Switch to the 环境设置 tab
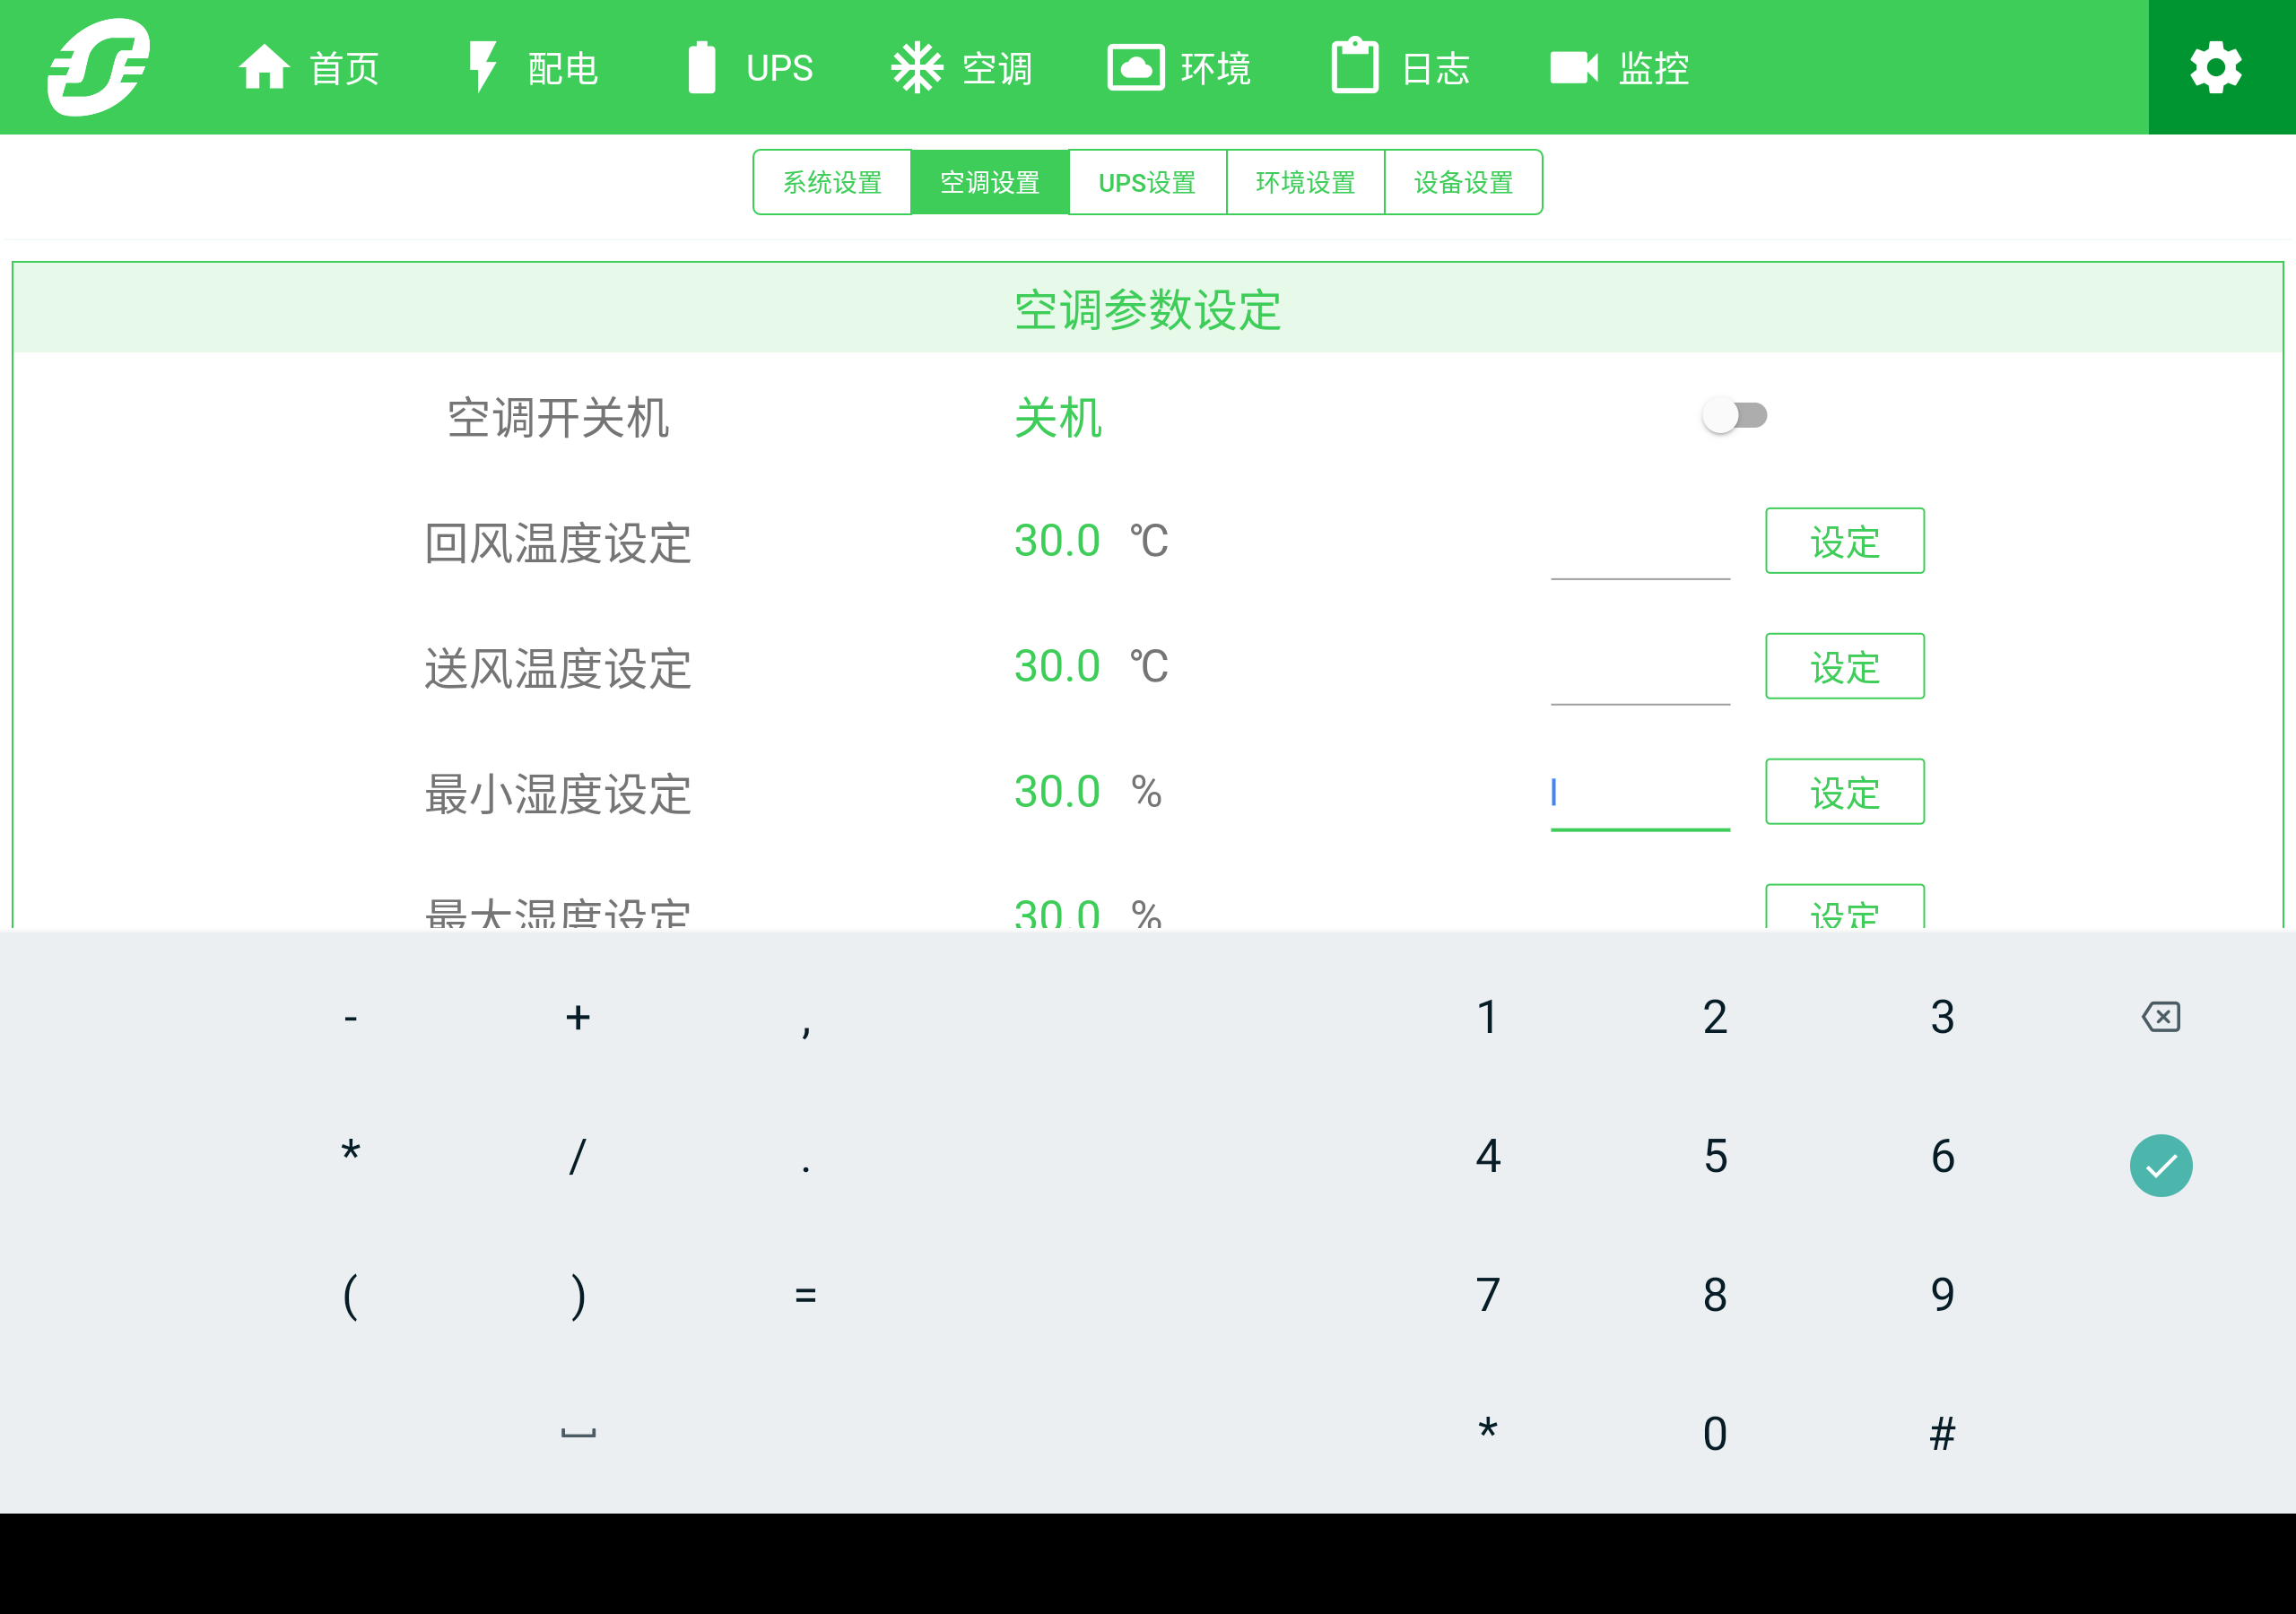Viewport: 2296px width, 1614px height. [1305, 181]
